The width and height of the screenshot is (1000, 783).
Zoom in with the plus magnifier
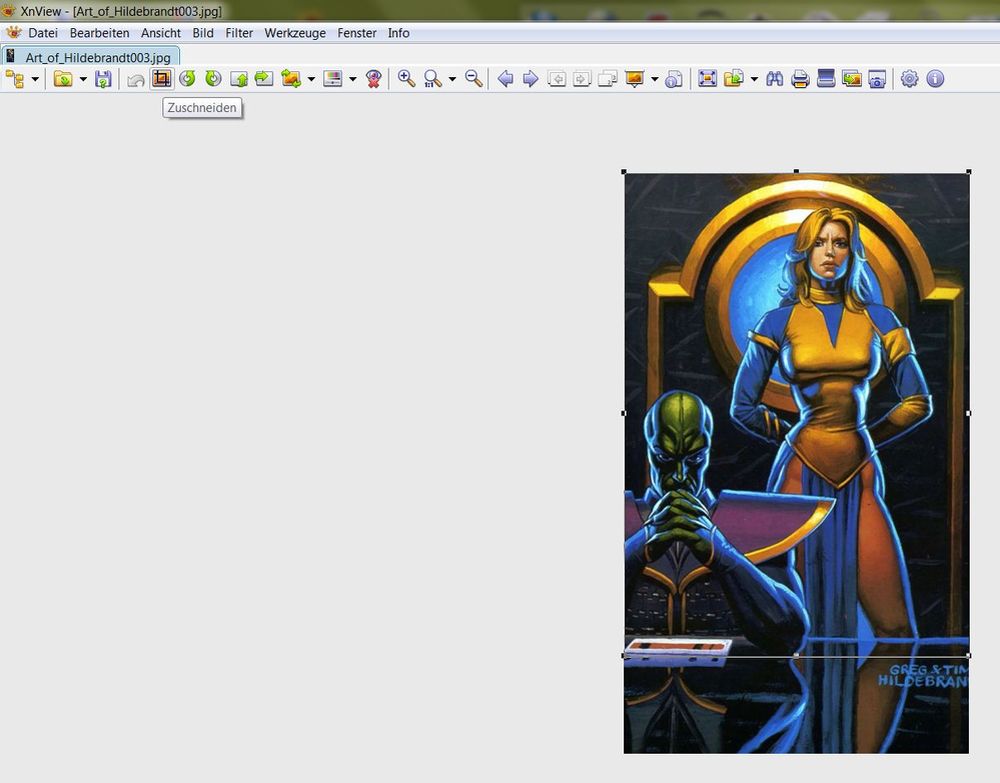pos(406,79)
